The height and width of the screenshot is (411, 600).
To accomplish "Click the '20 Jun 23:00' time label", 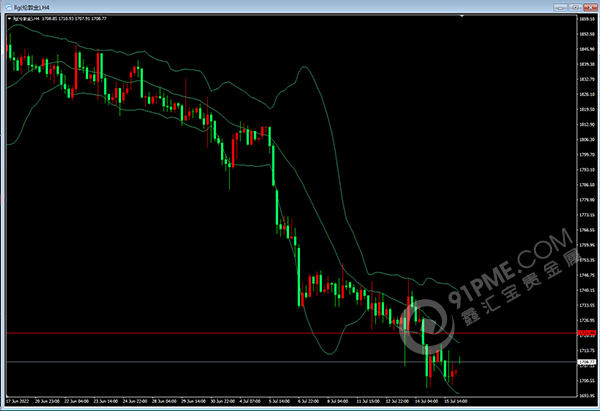I will pyautogui.click(x=47, y=401).
